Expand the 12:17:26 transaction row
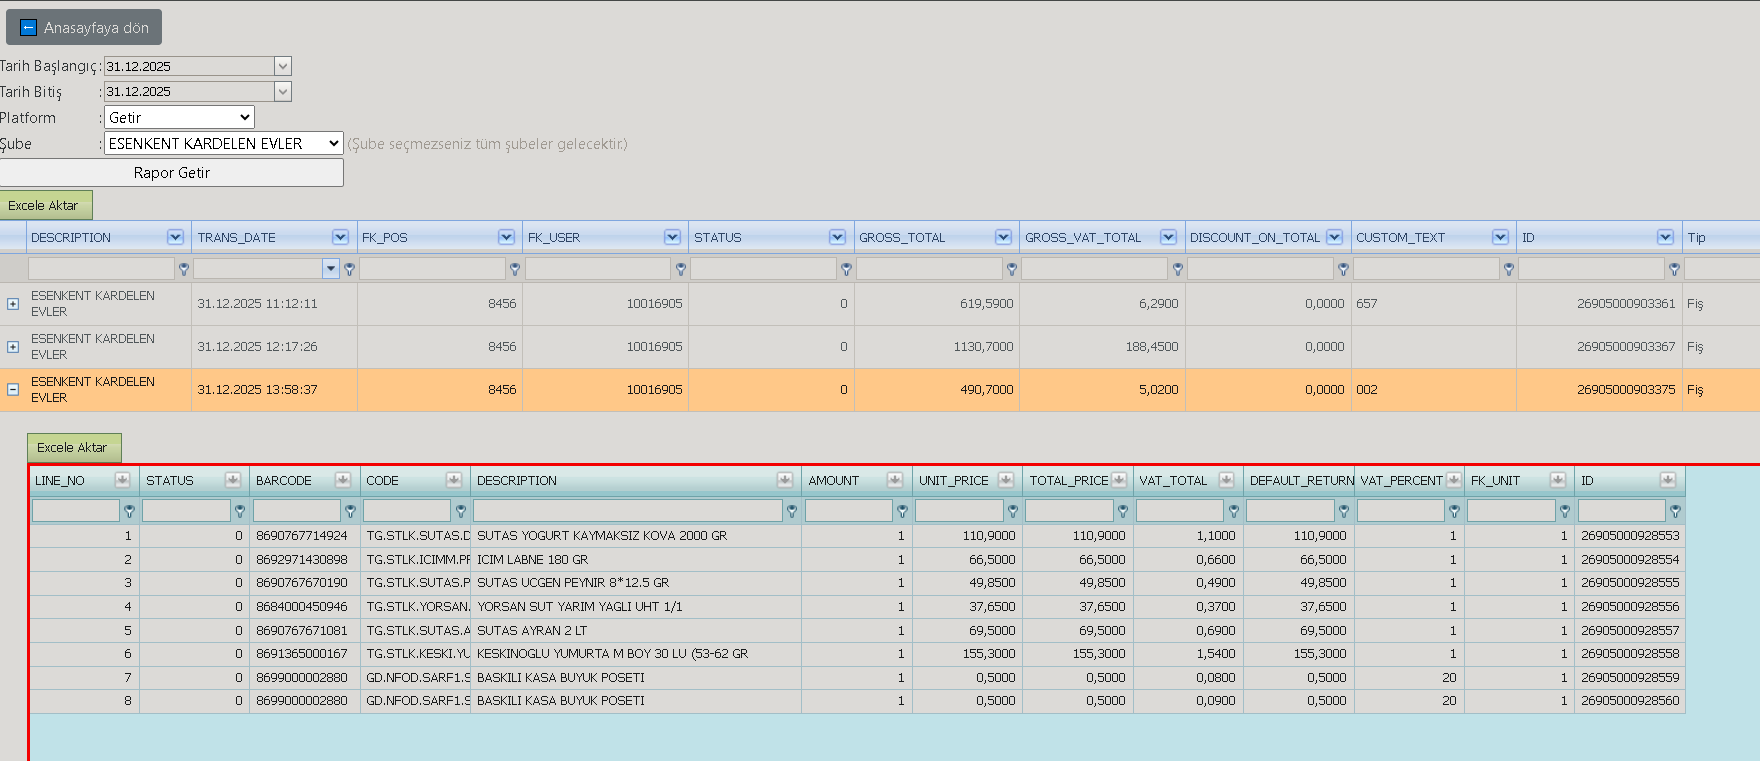This screenshot has width=1760, height=761. coord(13,347)
